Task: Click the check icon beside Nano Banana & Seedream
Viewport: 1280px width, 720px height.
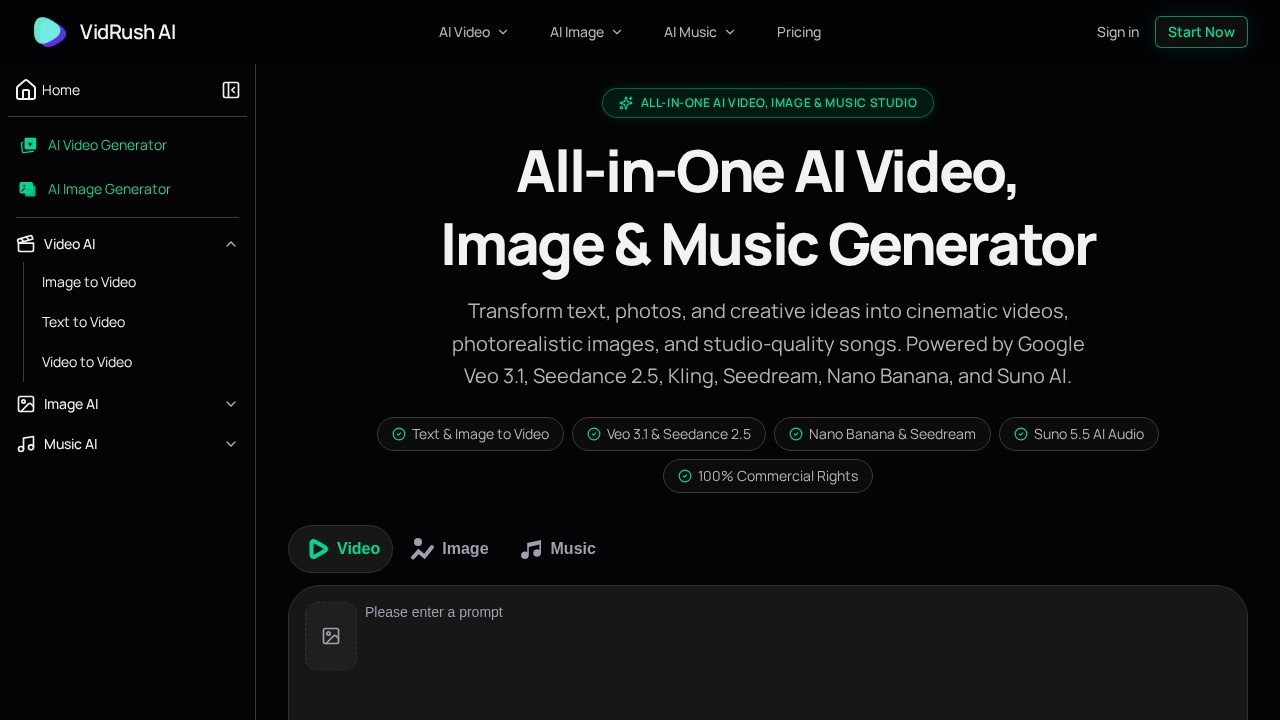Action: point(796,434)
